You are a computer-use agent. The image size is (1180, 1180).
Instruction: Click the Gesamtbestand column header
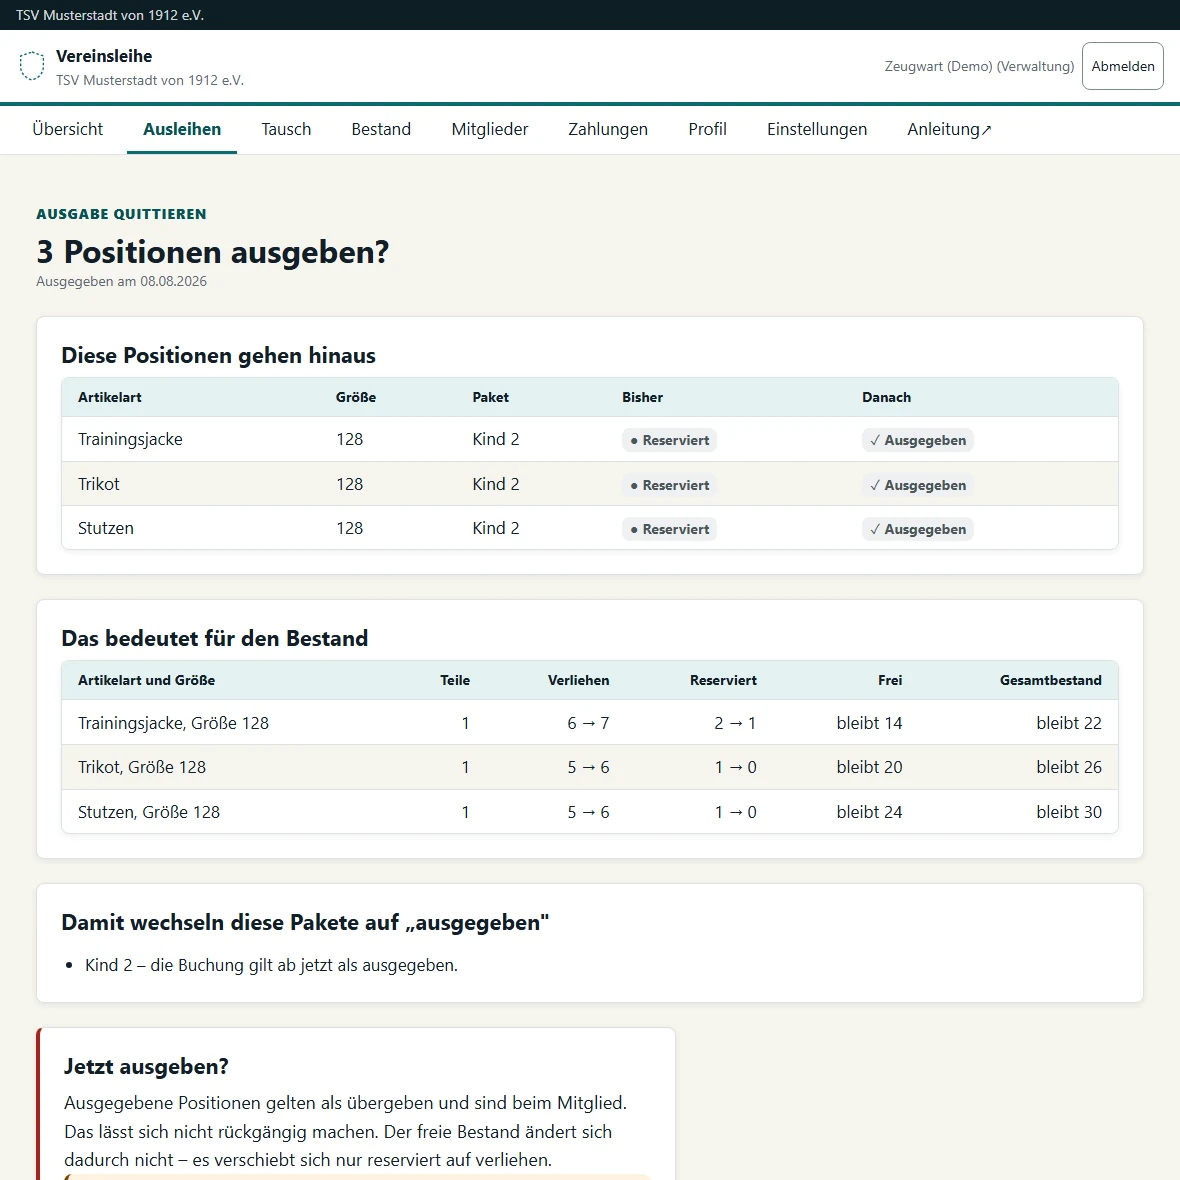coord(1051,680)
